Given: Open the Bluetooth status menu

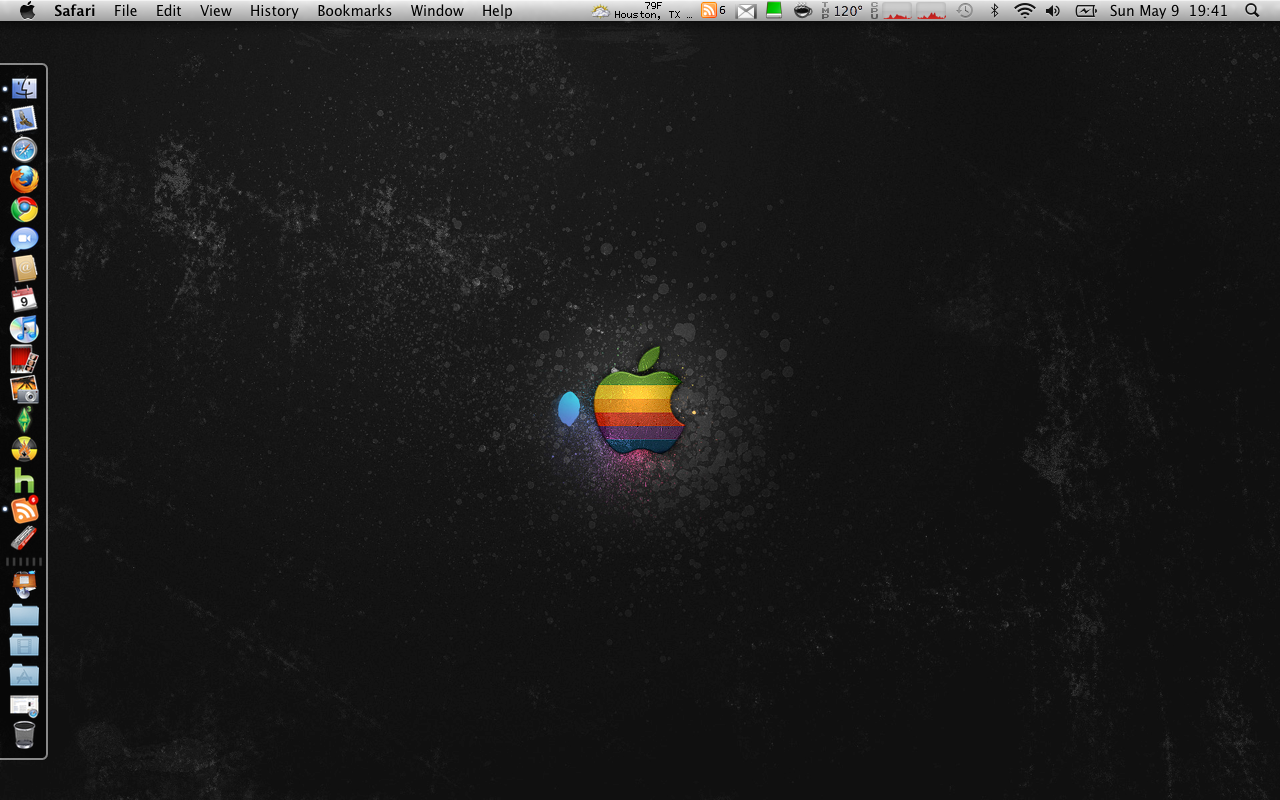Looking at the screenshot, I should coord(994,11).
